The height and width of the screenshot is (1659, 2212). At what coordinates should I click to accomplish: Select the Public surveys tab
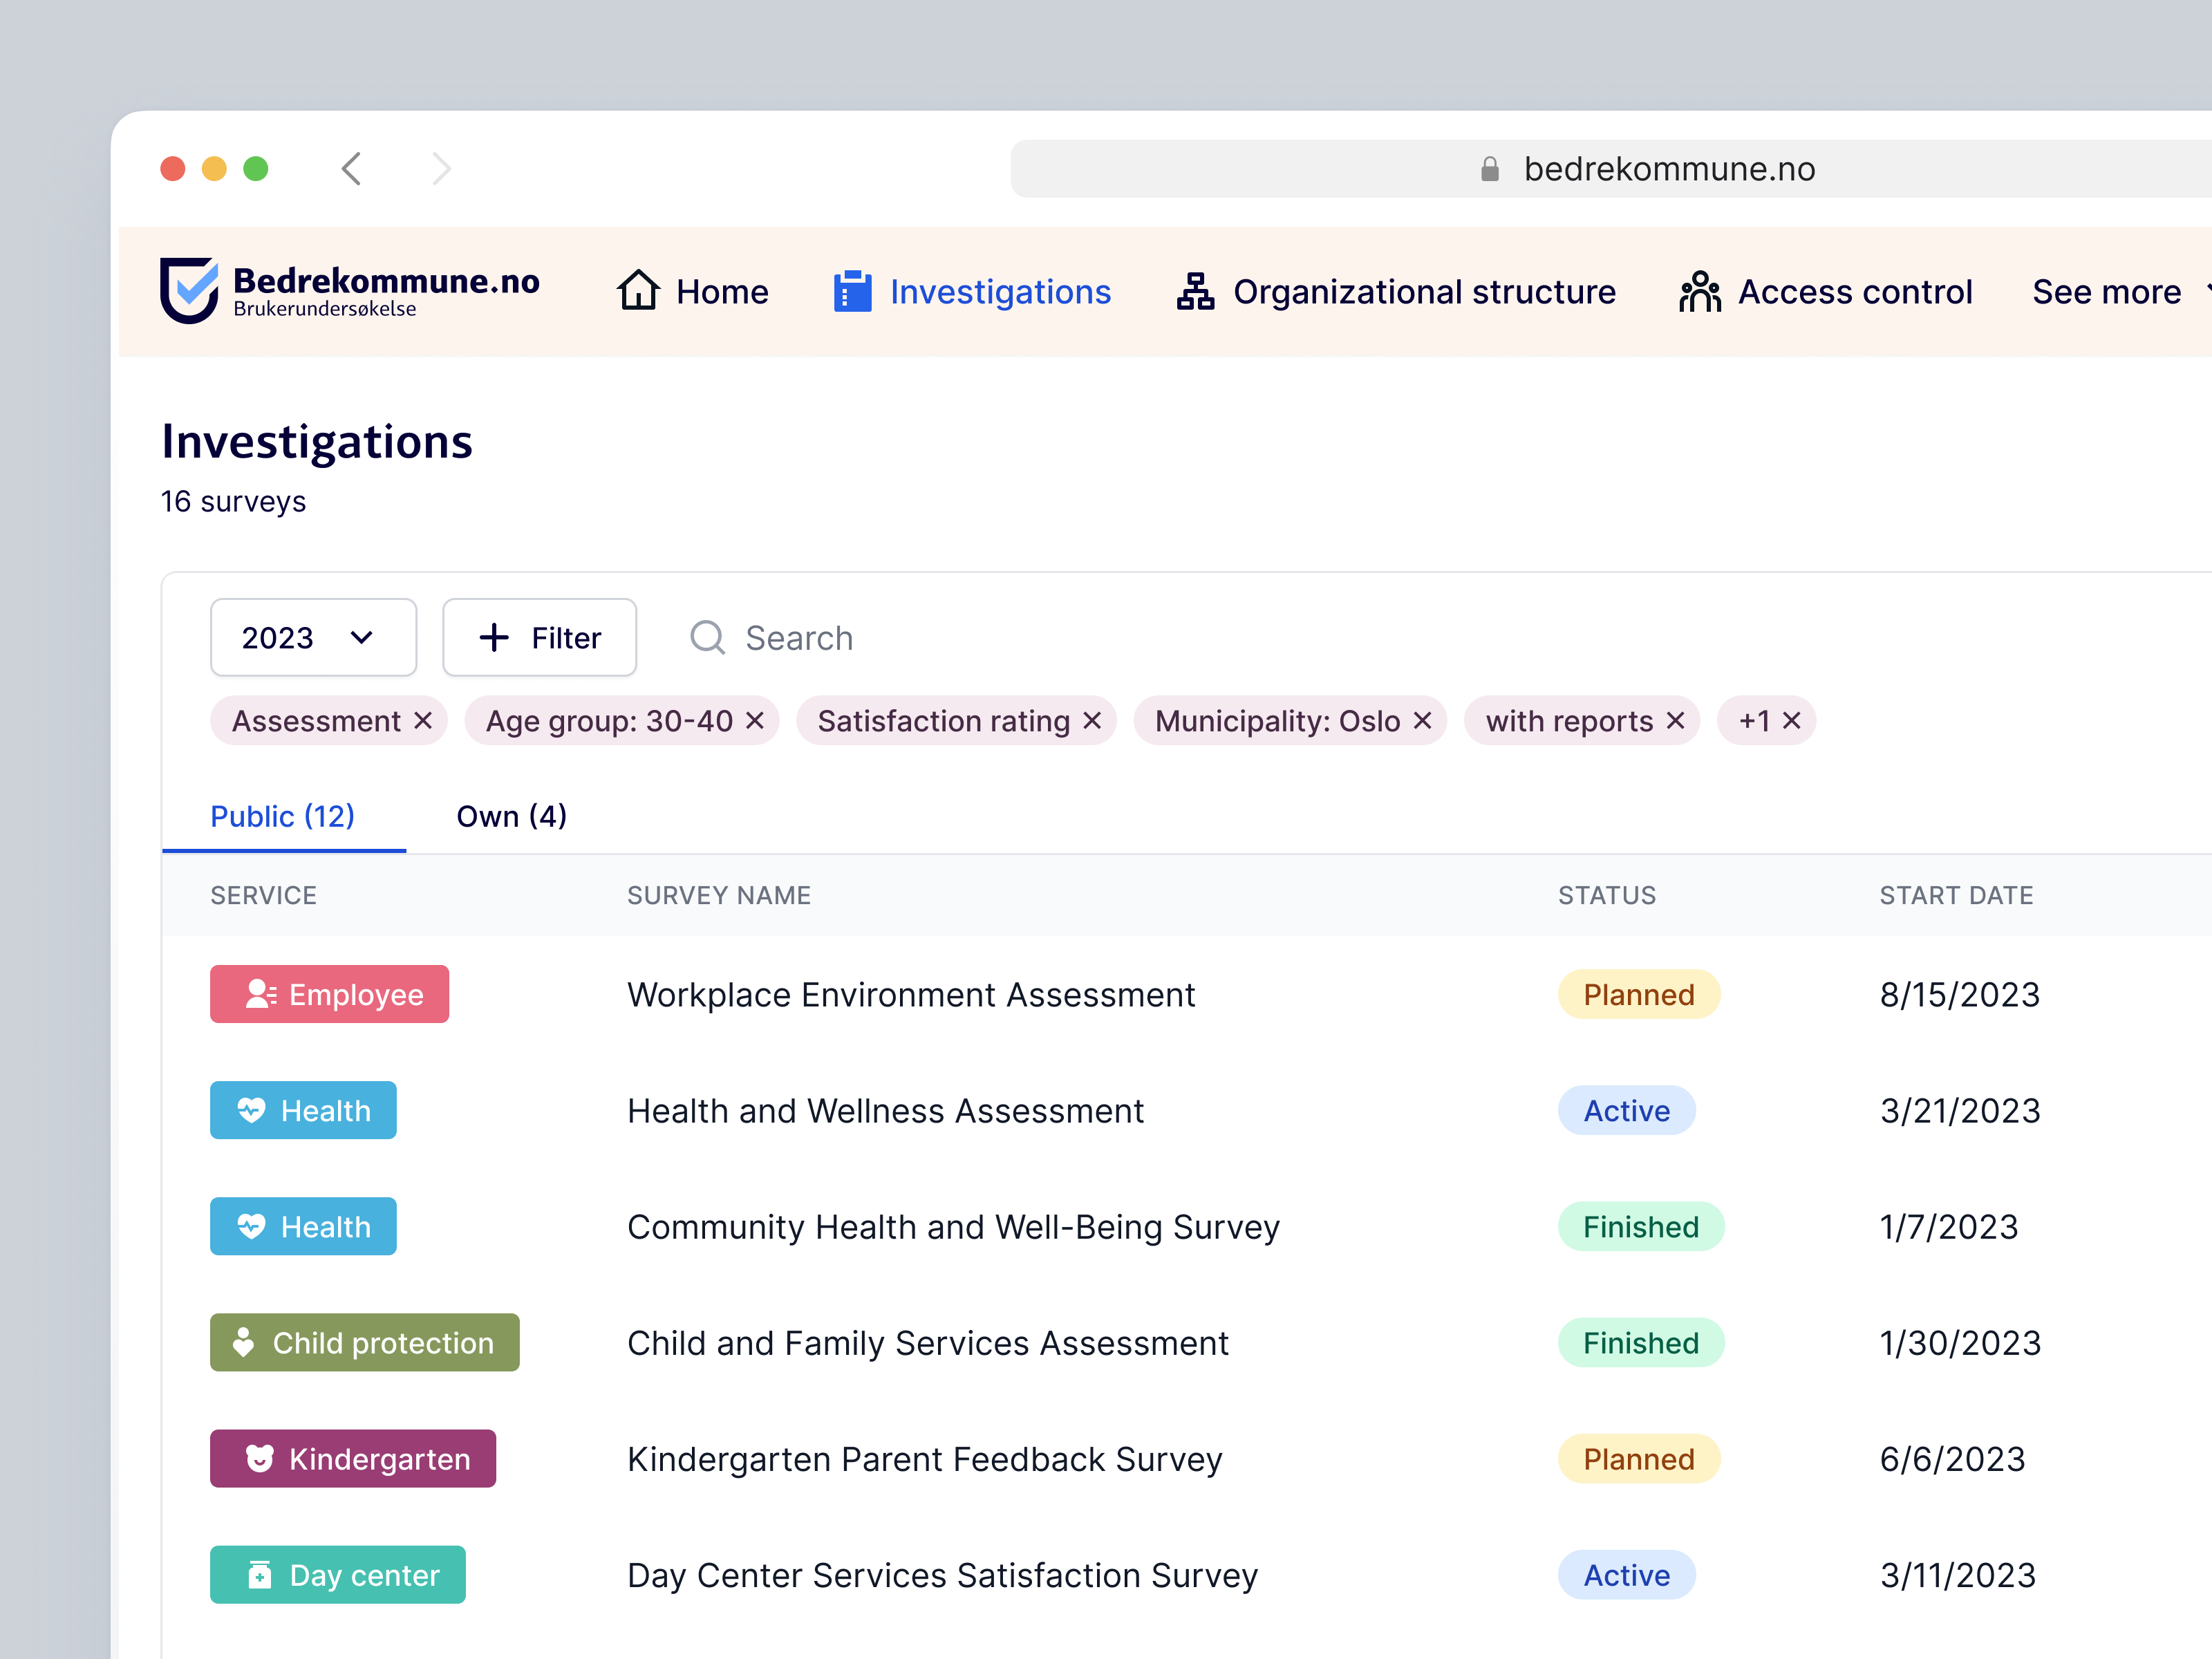pos(283,816)
